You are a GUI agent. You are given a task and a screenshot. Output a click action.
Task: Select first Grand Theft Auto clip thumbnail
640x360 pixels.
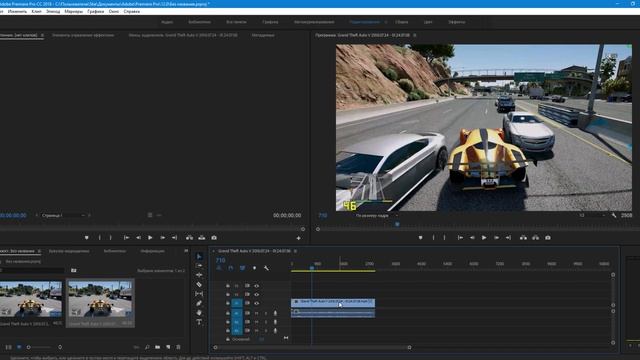pos(31,299)
